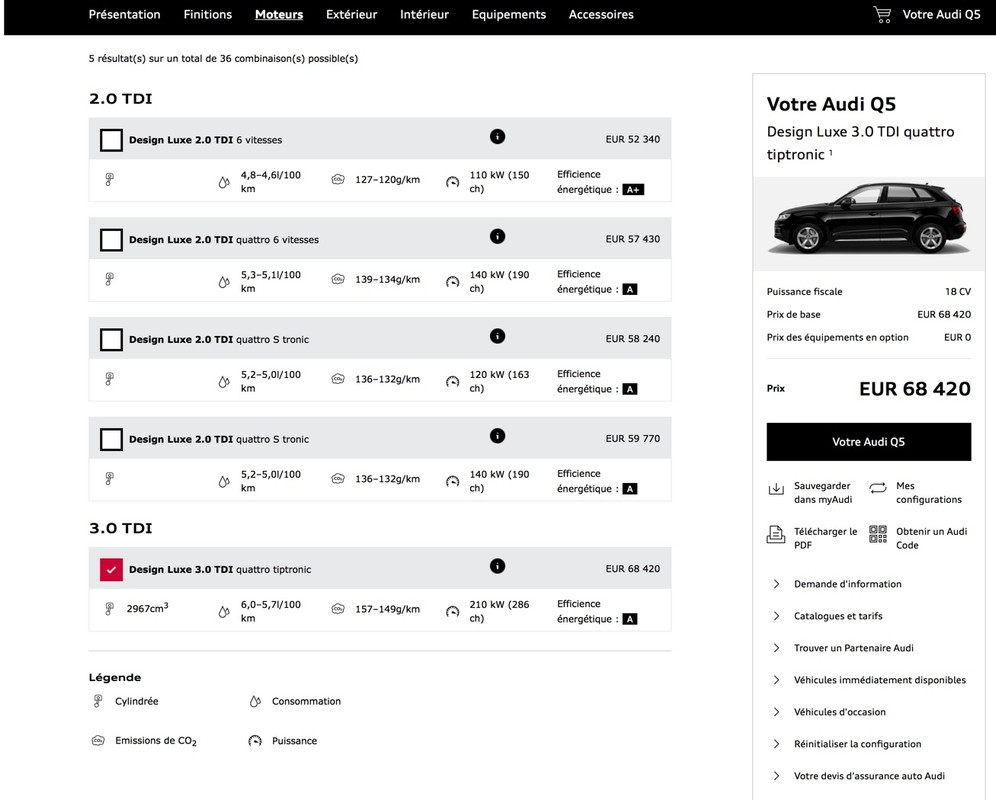Uncheck Design Luxe 3.0 TDI quattro tiptronic
The width and height of the screenshot is (996, 800).
[x=111, y=569]
